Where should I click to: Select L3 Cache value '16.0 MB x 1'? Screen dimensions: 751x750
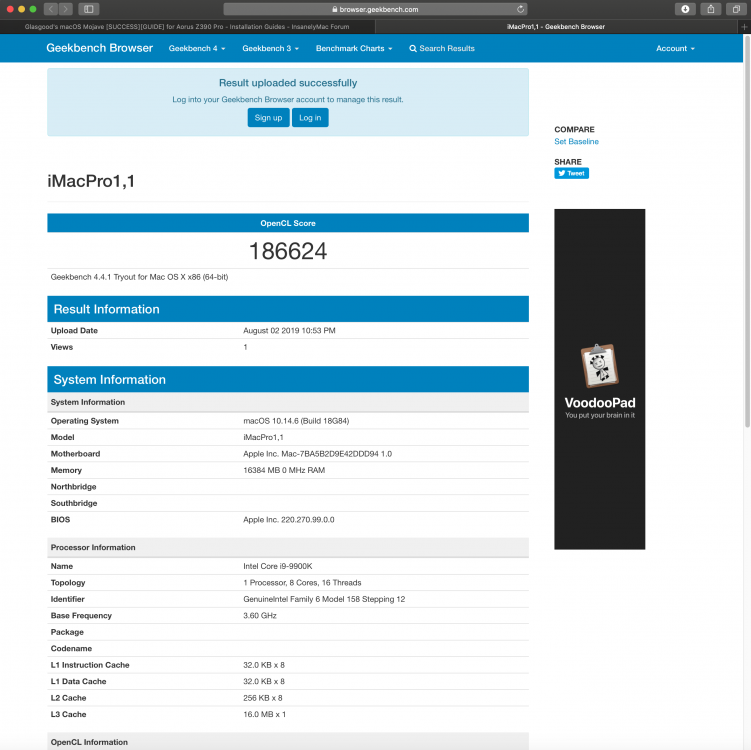264,714
